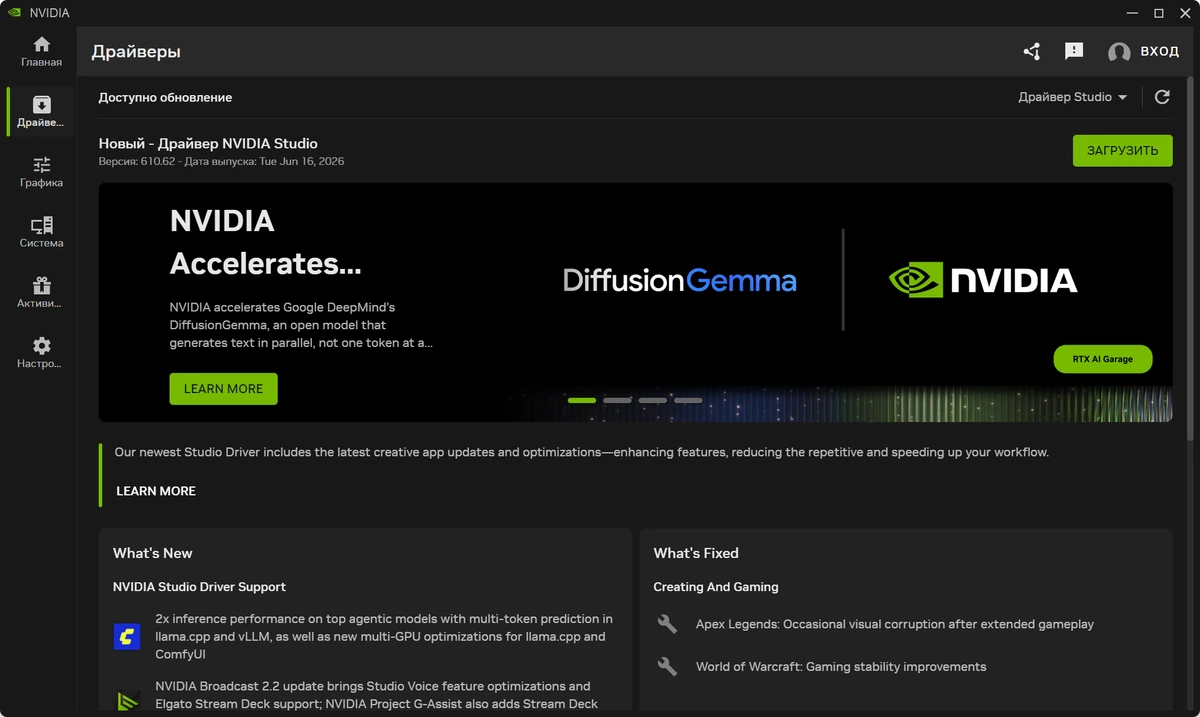Viewport: 1200px width, 717px height.
Task: Click the NVIDIA logo in banner
Action: click(x=983, y=281)
